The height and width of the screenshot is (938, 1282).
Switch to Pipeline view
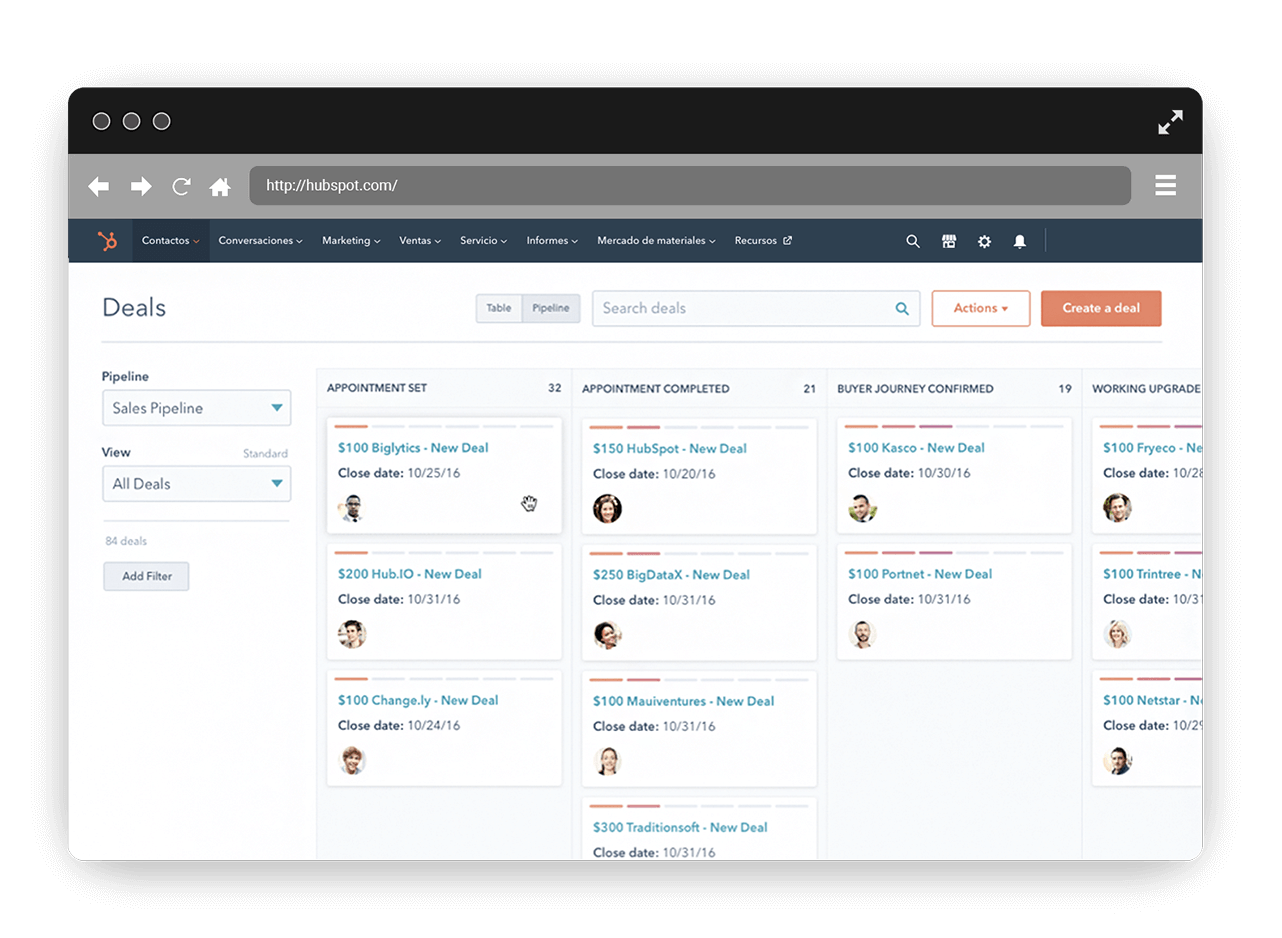pos(551,308)
